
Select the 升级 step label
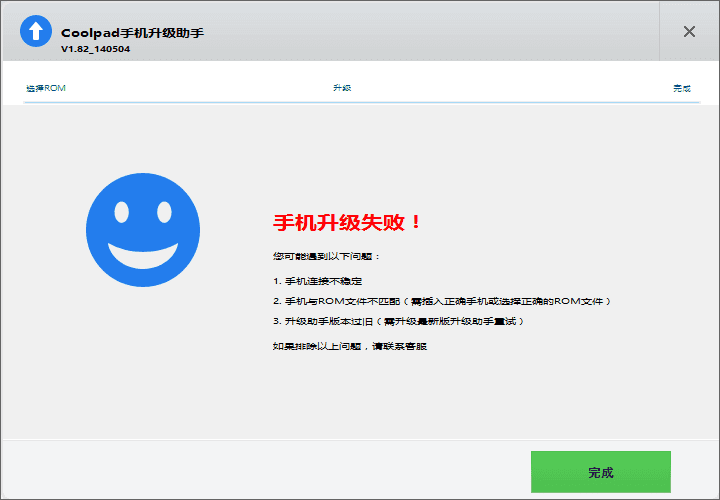[x=342, y=88]
